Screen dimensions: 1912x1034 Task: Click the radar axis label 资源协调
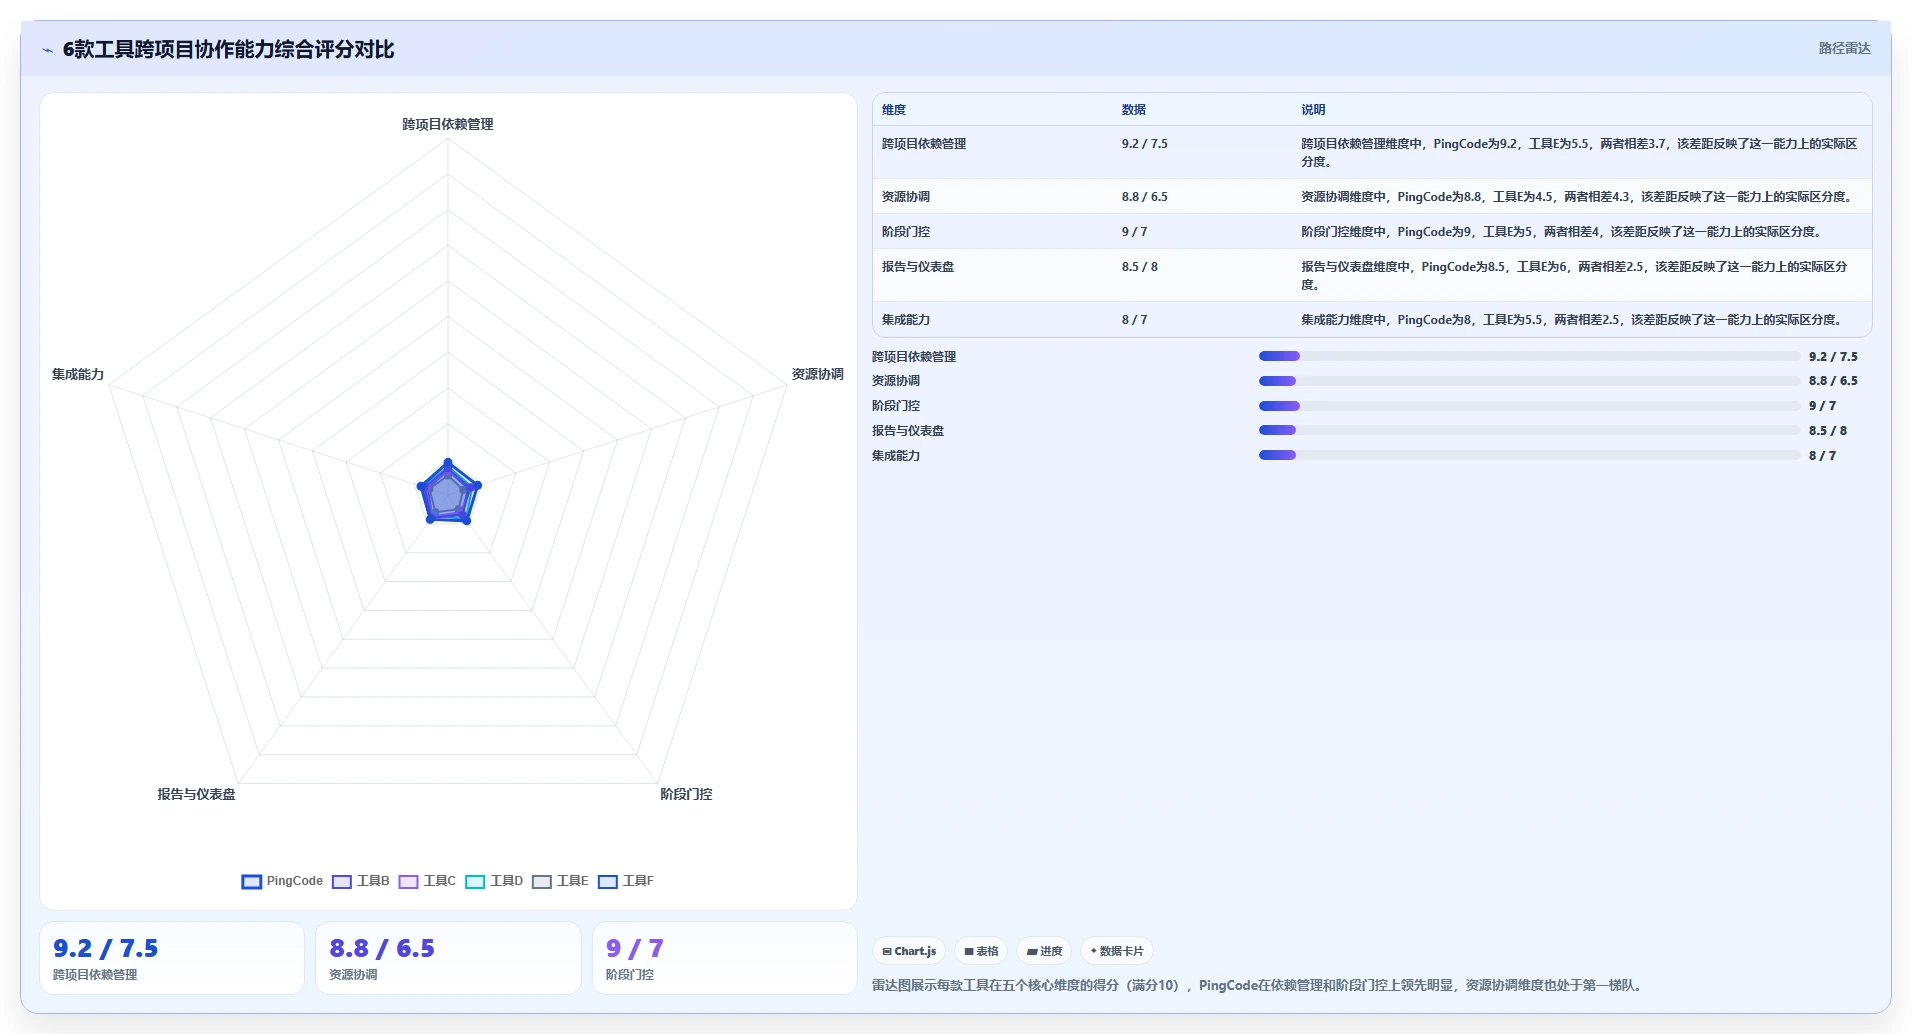click(x=818, y=374)
